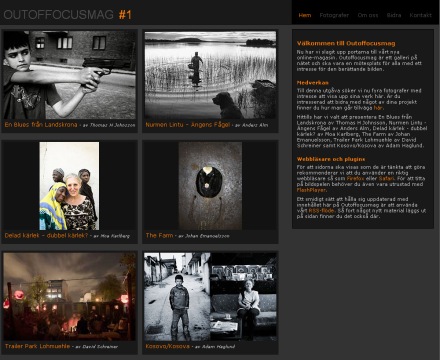Follow the FlashPlayer link

pos(311,190)
